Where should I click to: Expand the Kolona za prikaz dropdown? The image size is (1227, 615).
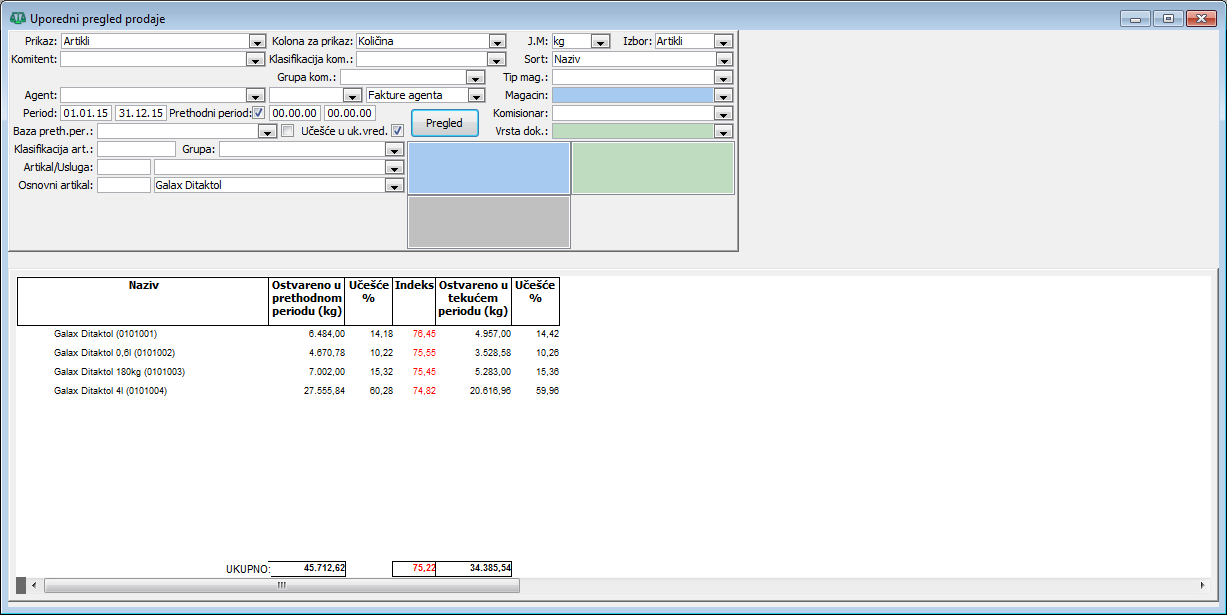click(x=497, y=42)
